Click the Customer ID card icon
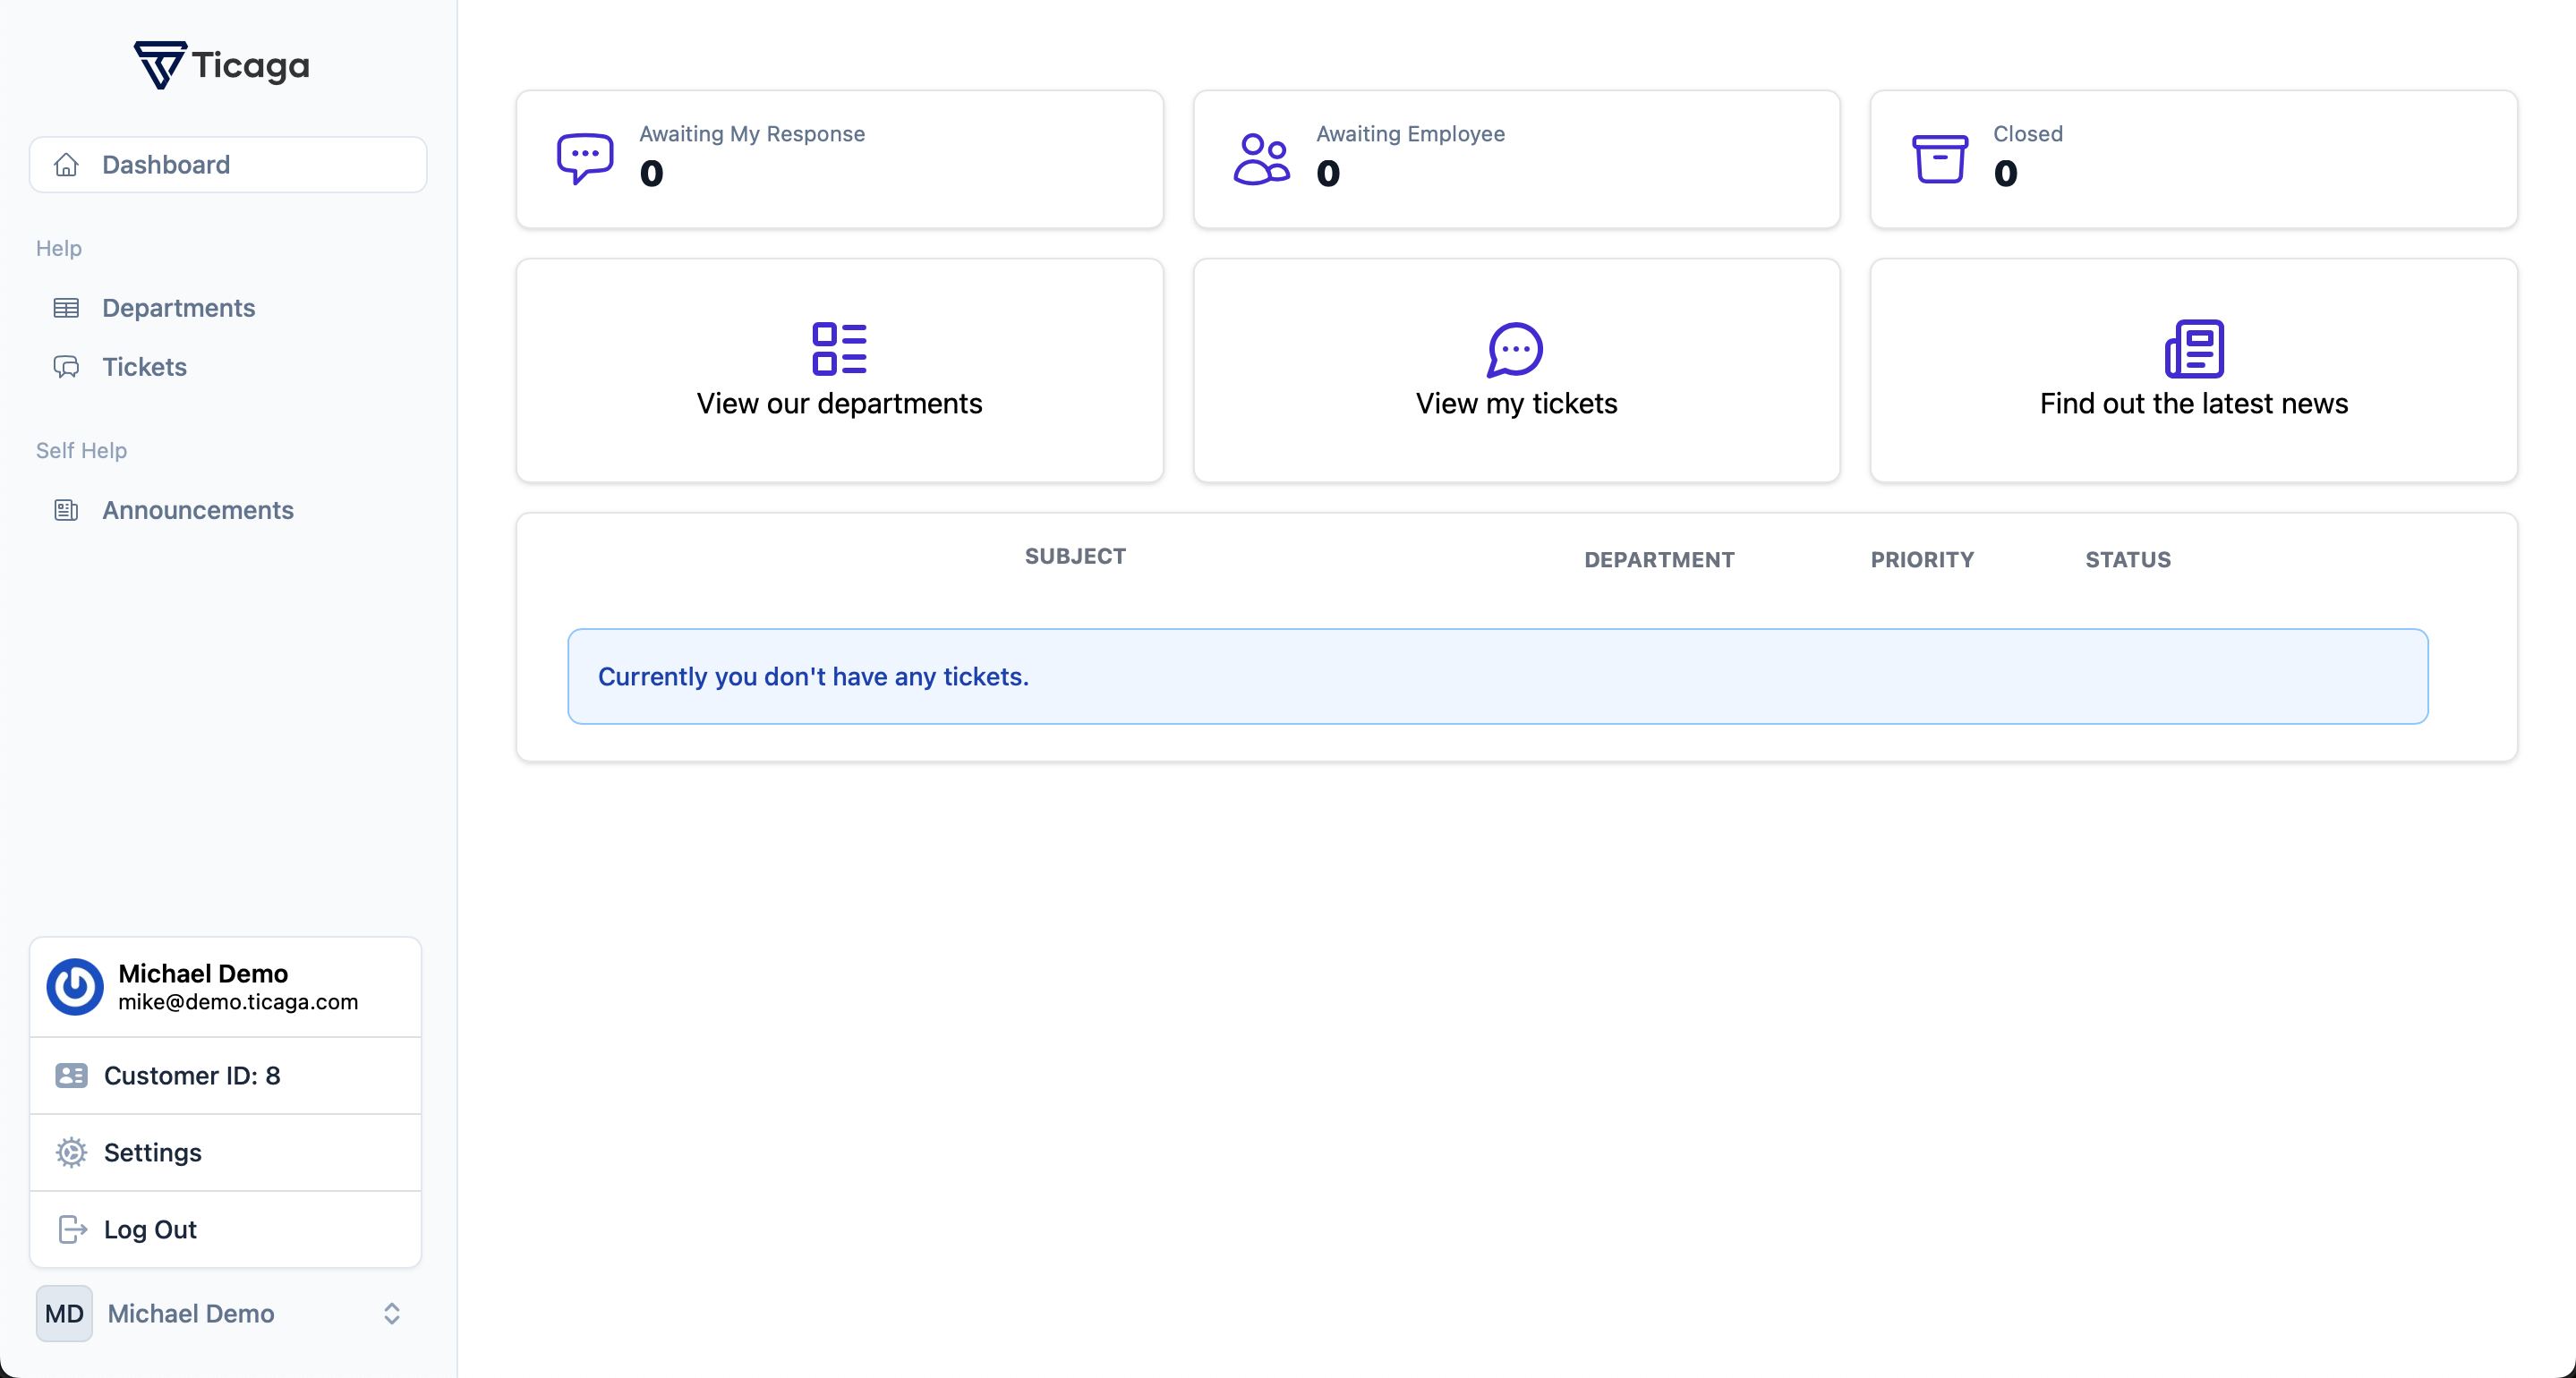2576x1378 pixels. 71,1075
